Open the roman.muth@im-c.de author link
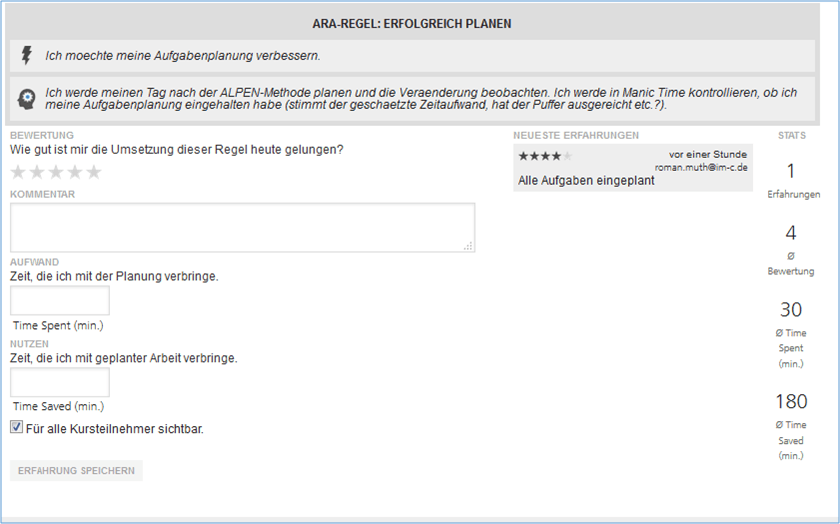The width and height of the screenshot is (840, 524). pos(700,168)
